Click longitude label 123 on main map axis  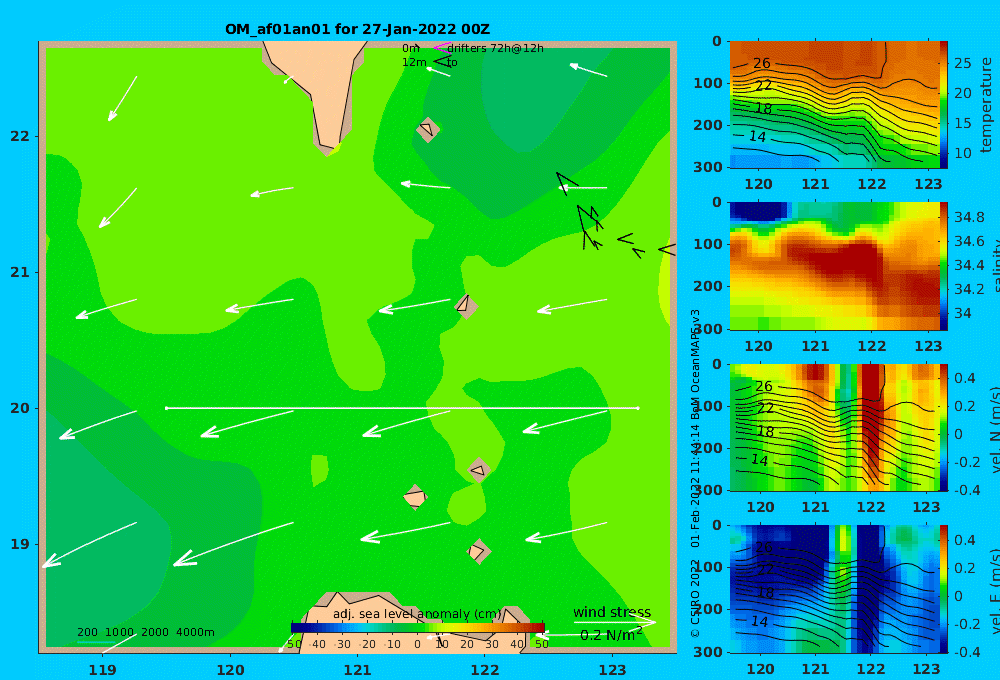pyautogui.click(x=612, y=670)
